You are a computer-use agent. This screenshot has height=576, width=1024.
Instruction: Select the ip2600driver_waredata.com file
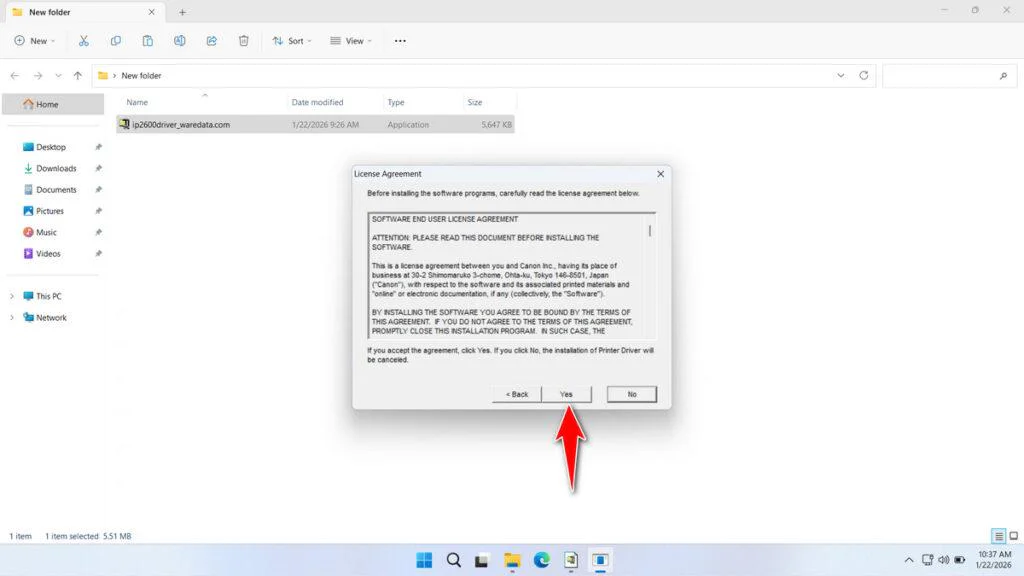point(182,124)
